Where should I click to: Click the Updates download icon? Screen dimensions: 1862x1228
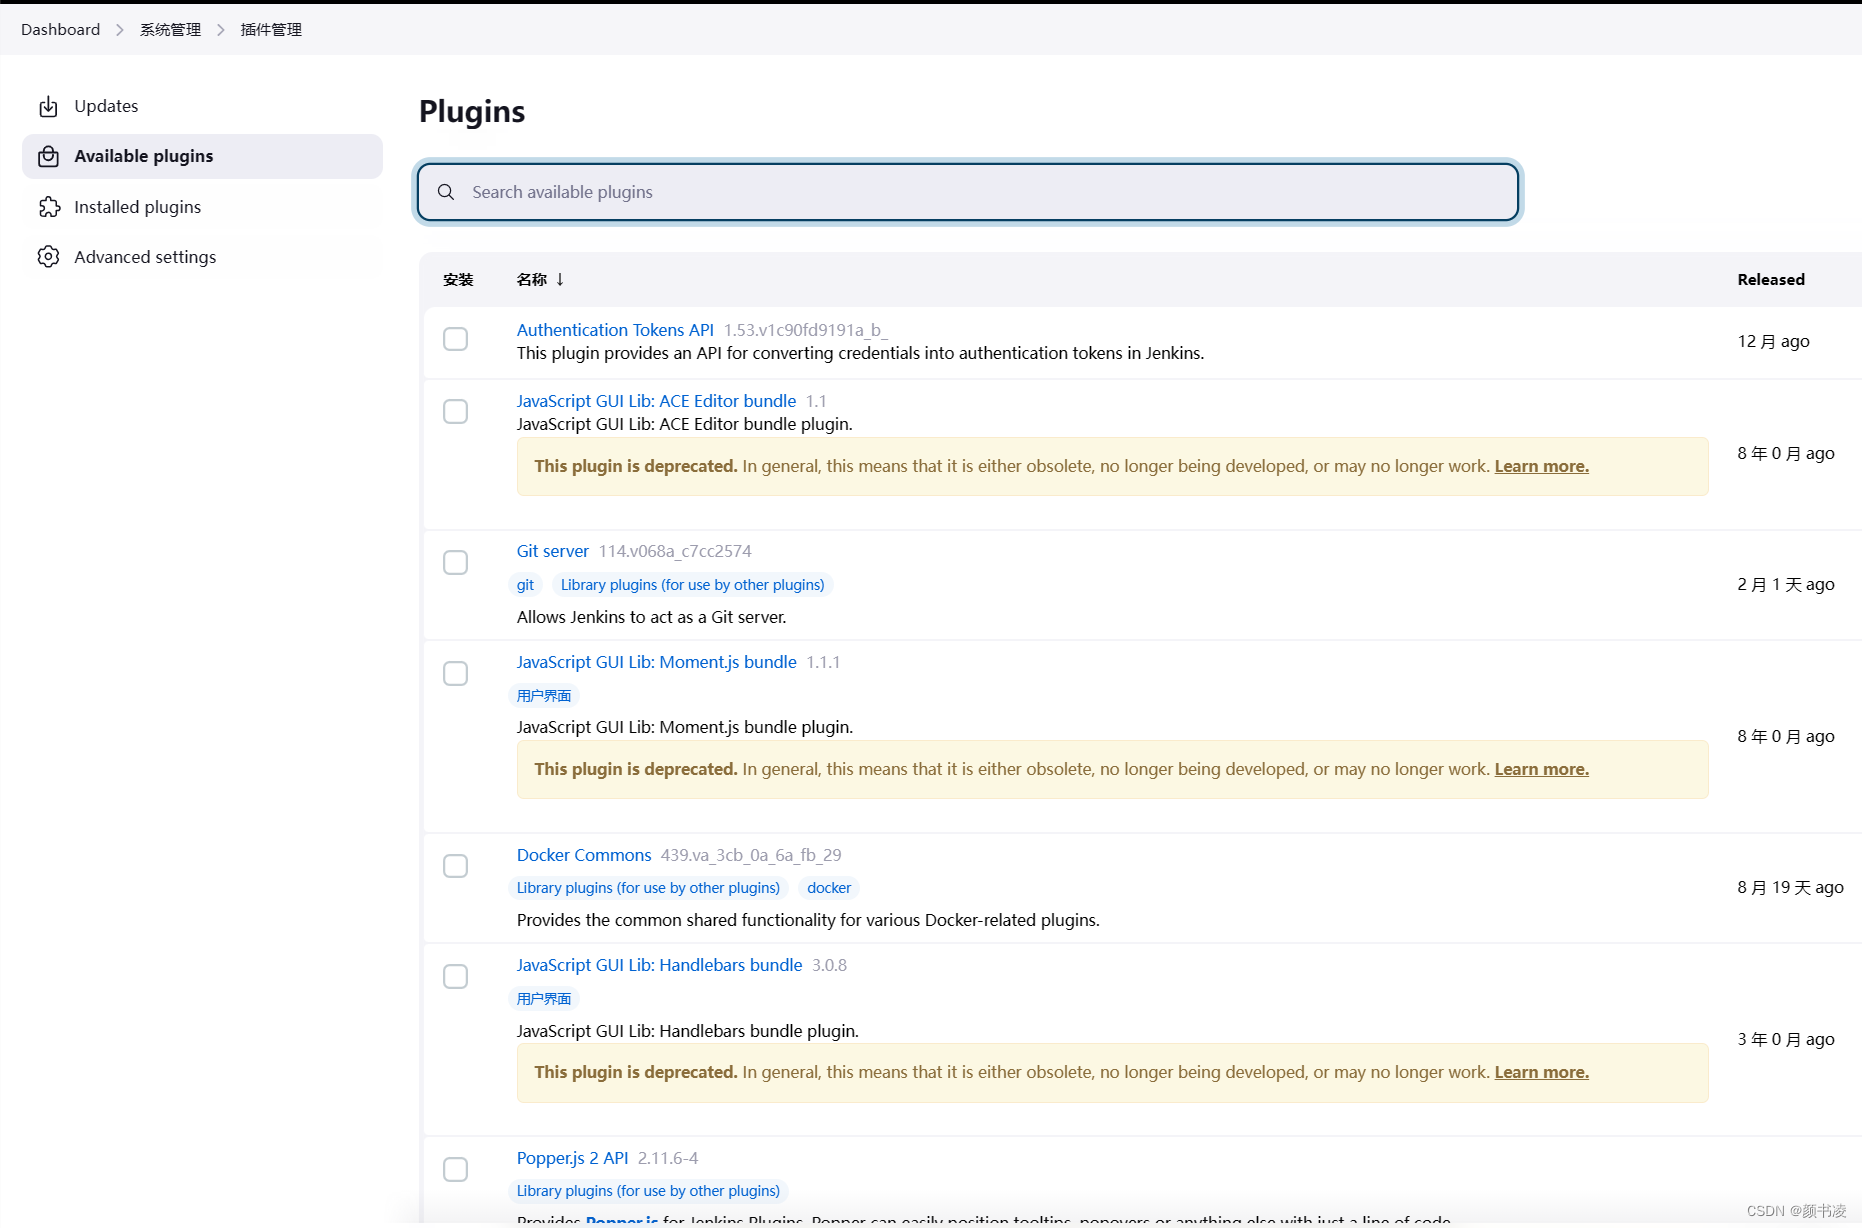pyautogui.click(x=48, y=106)
